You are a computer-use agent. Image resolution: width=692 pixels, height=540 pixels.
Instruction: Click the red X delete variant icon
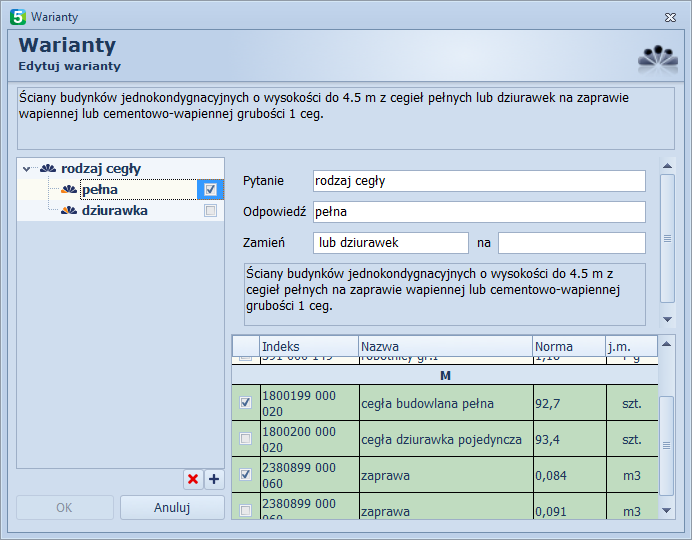click(x=192, y=480)
